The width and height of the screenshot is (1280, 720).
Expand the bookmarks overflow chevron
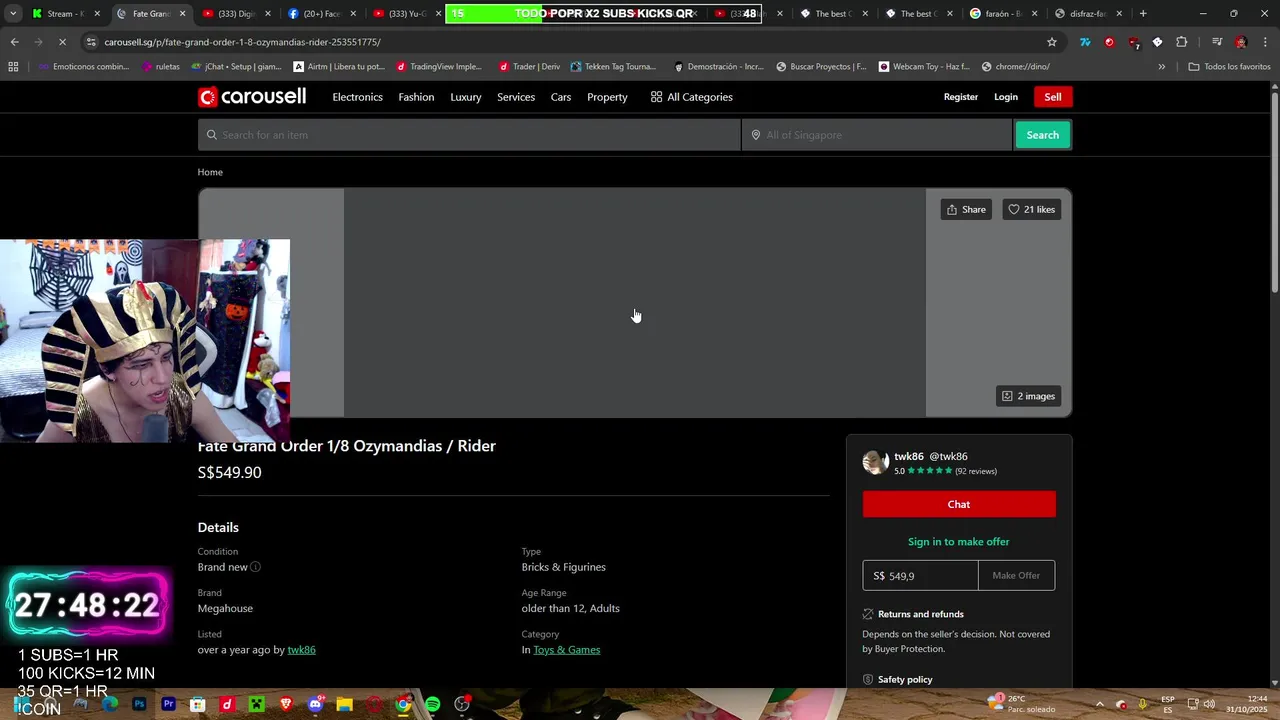coord(1161,67)
